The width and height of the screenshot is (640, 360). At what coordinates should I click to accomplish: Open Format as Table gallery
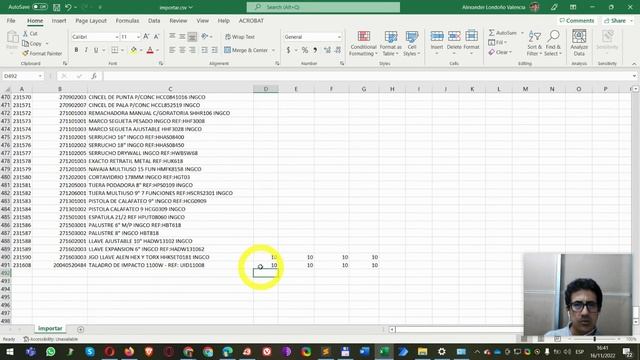click(x=391, y=43)
